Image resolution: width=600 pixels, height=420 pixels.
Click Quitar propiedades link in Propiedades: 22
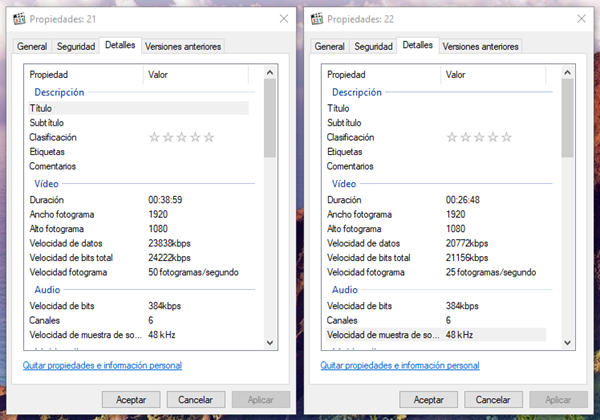tap(400, 365)
